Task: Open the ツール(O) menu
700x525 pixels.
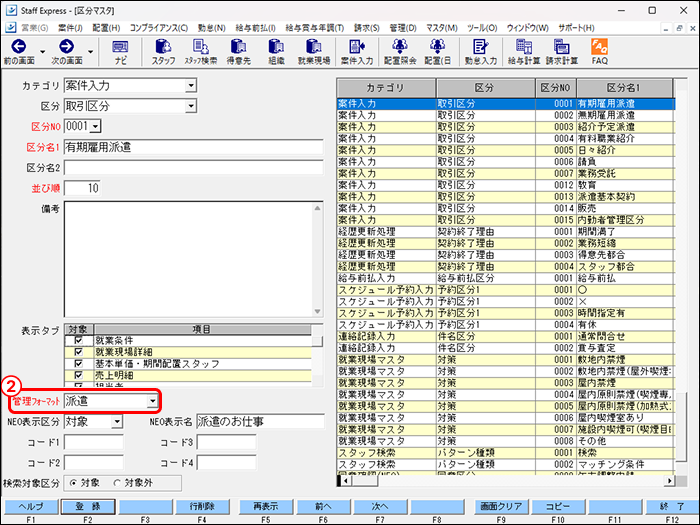Action: coord(482,28)
